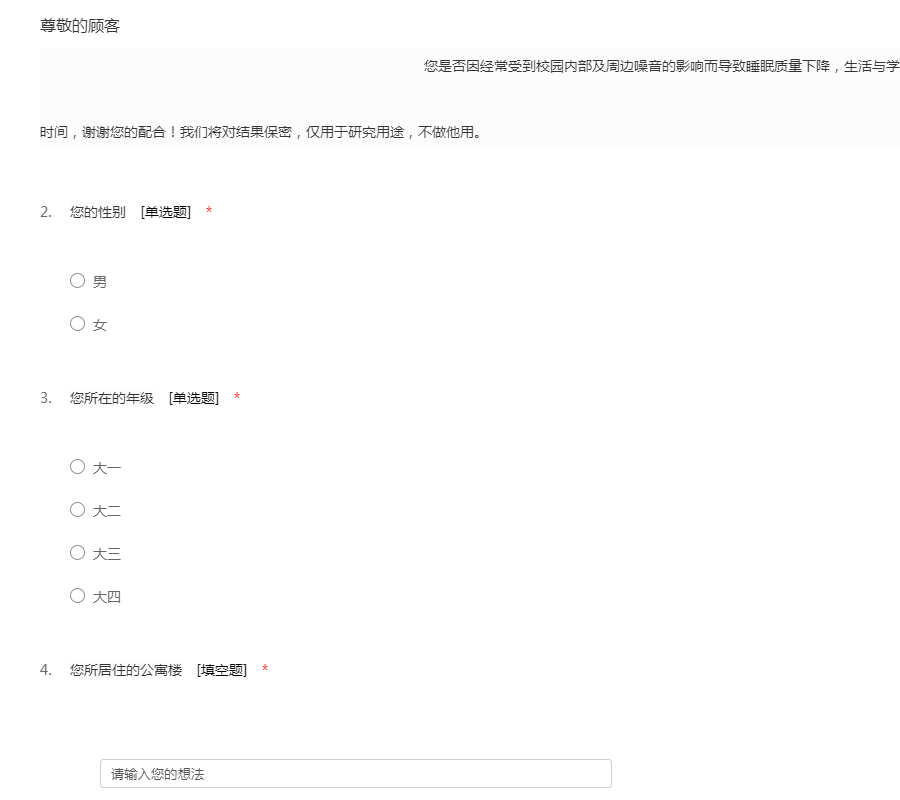Click the 您的性别 question title

click(x=98, y=212)
